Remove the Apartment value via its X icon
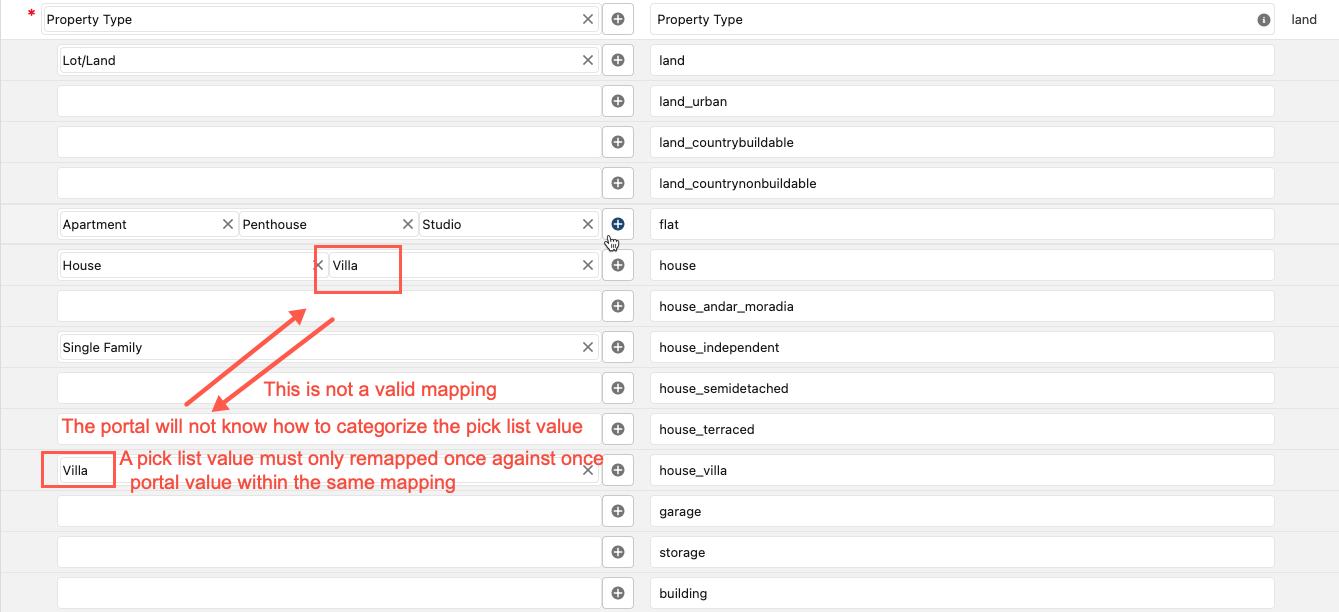This screenshot has width=1339, height=612. point(228,224)
